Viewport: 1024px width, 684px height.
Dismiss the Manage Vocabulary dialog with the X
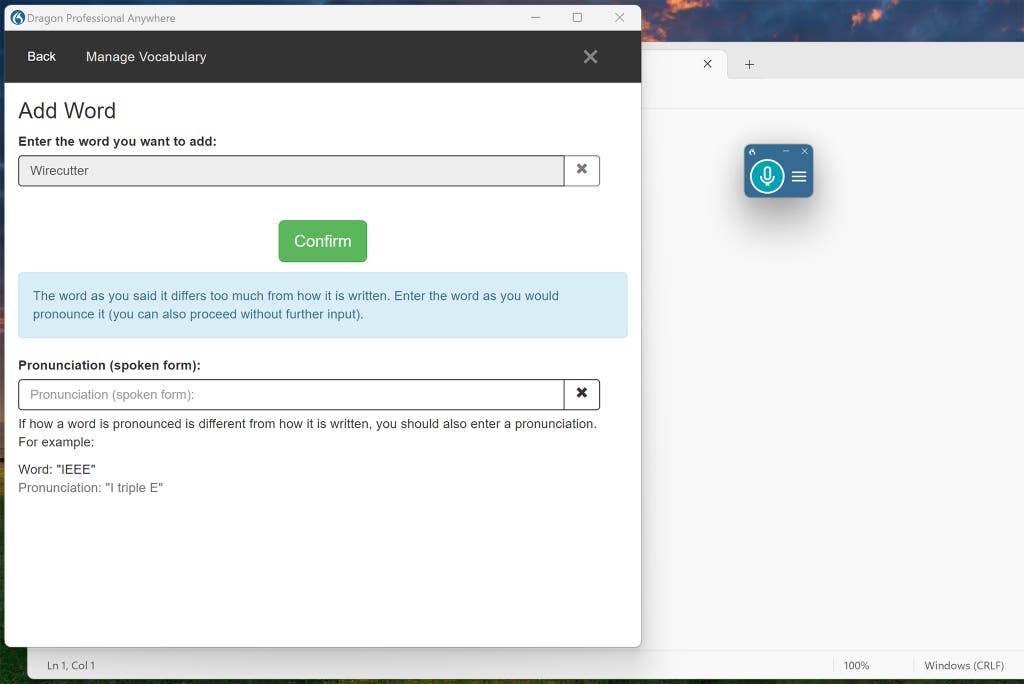tap(590, 56)
